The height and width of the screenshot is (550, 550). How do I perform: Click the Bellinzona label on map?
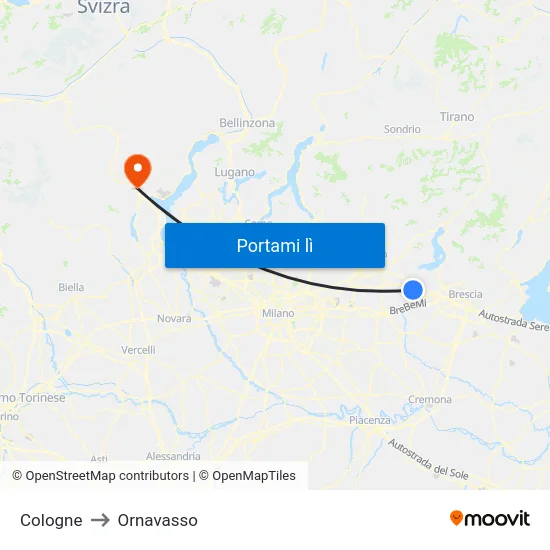[247, 123]
